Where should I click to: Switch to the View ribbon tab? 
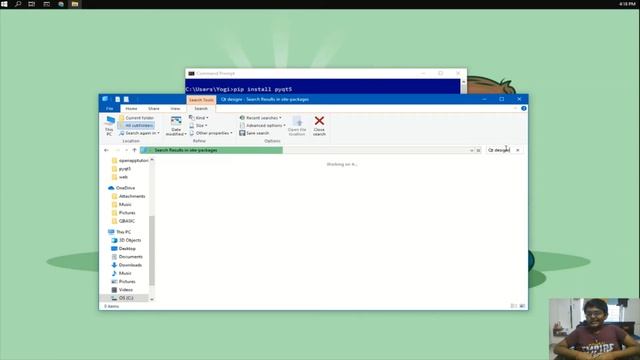coord(175,109)
